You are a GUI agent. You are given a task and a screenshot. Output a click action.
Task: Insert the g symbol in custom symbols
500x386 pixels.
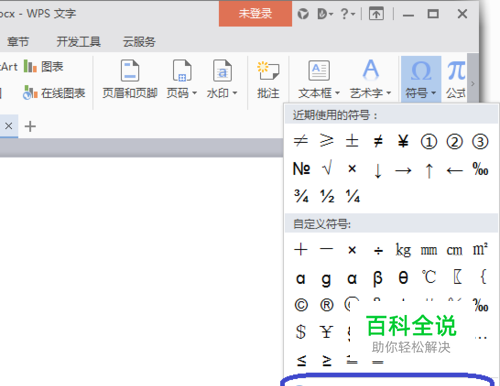tap(326, 279)
